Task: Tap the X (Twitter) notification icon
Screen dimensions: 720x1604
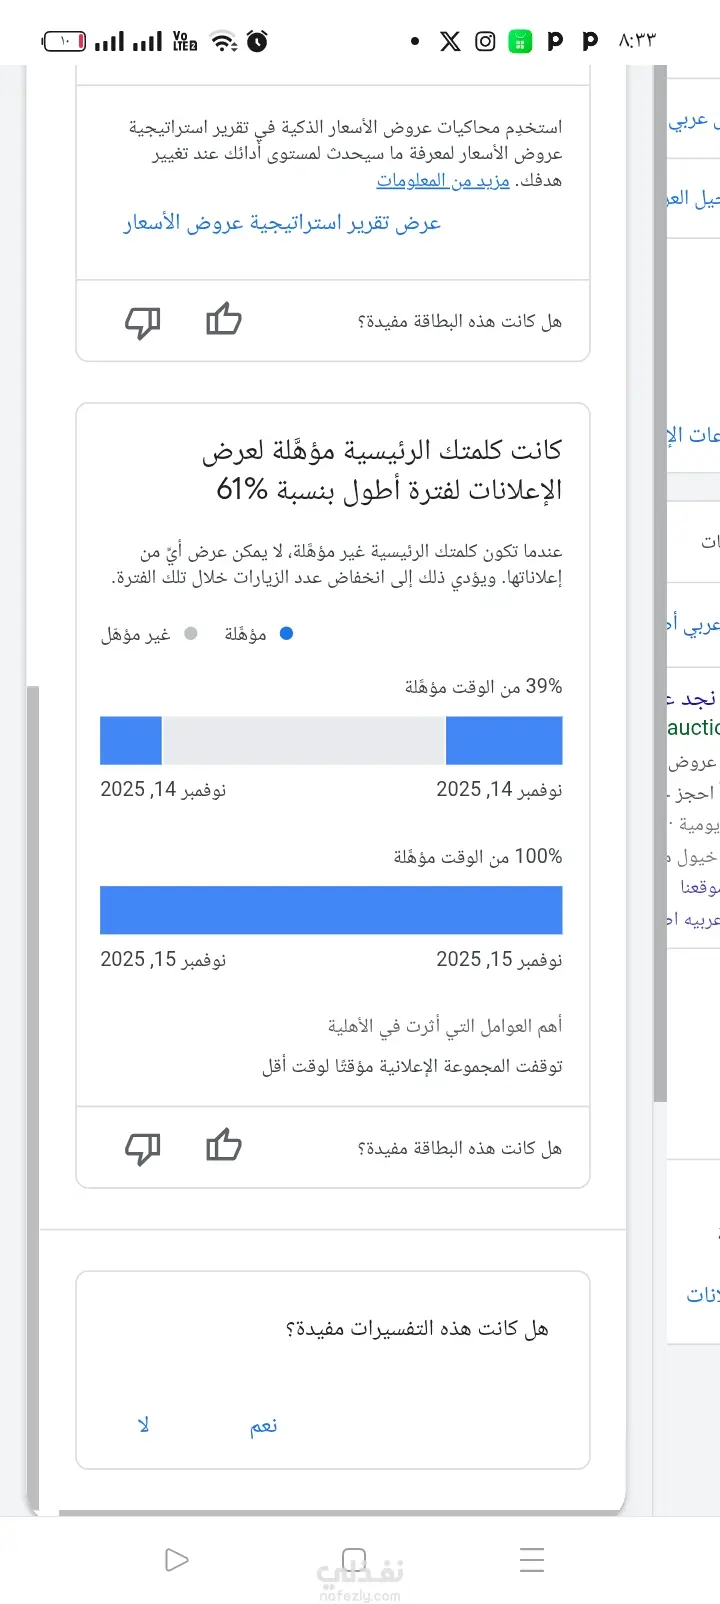Action: tap(451, 41)
